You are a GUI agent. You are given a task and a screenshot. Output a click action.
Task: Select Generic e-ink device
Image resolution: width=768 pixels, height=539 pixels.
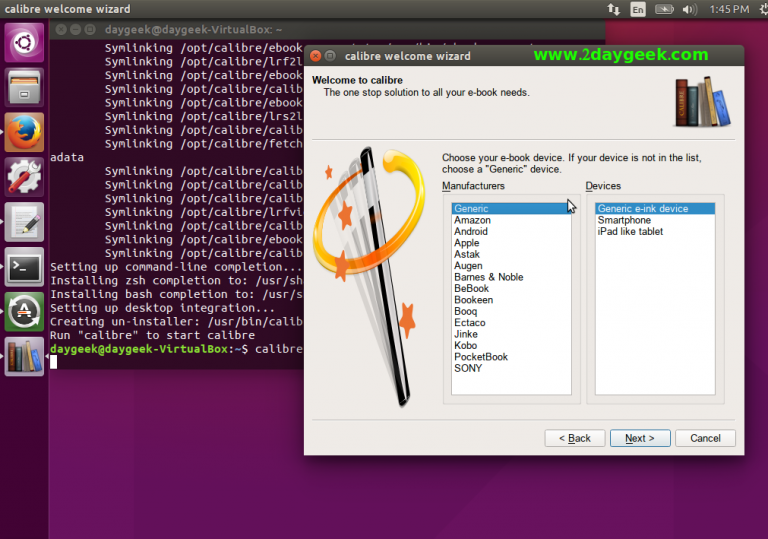tap(655, 209)
